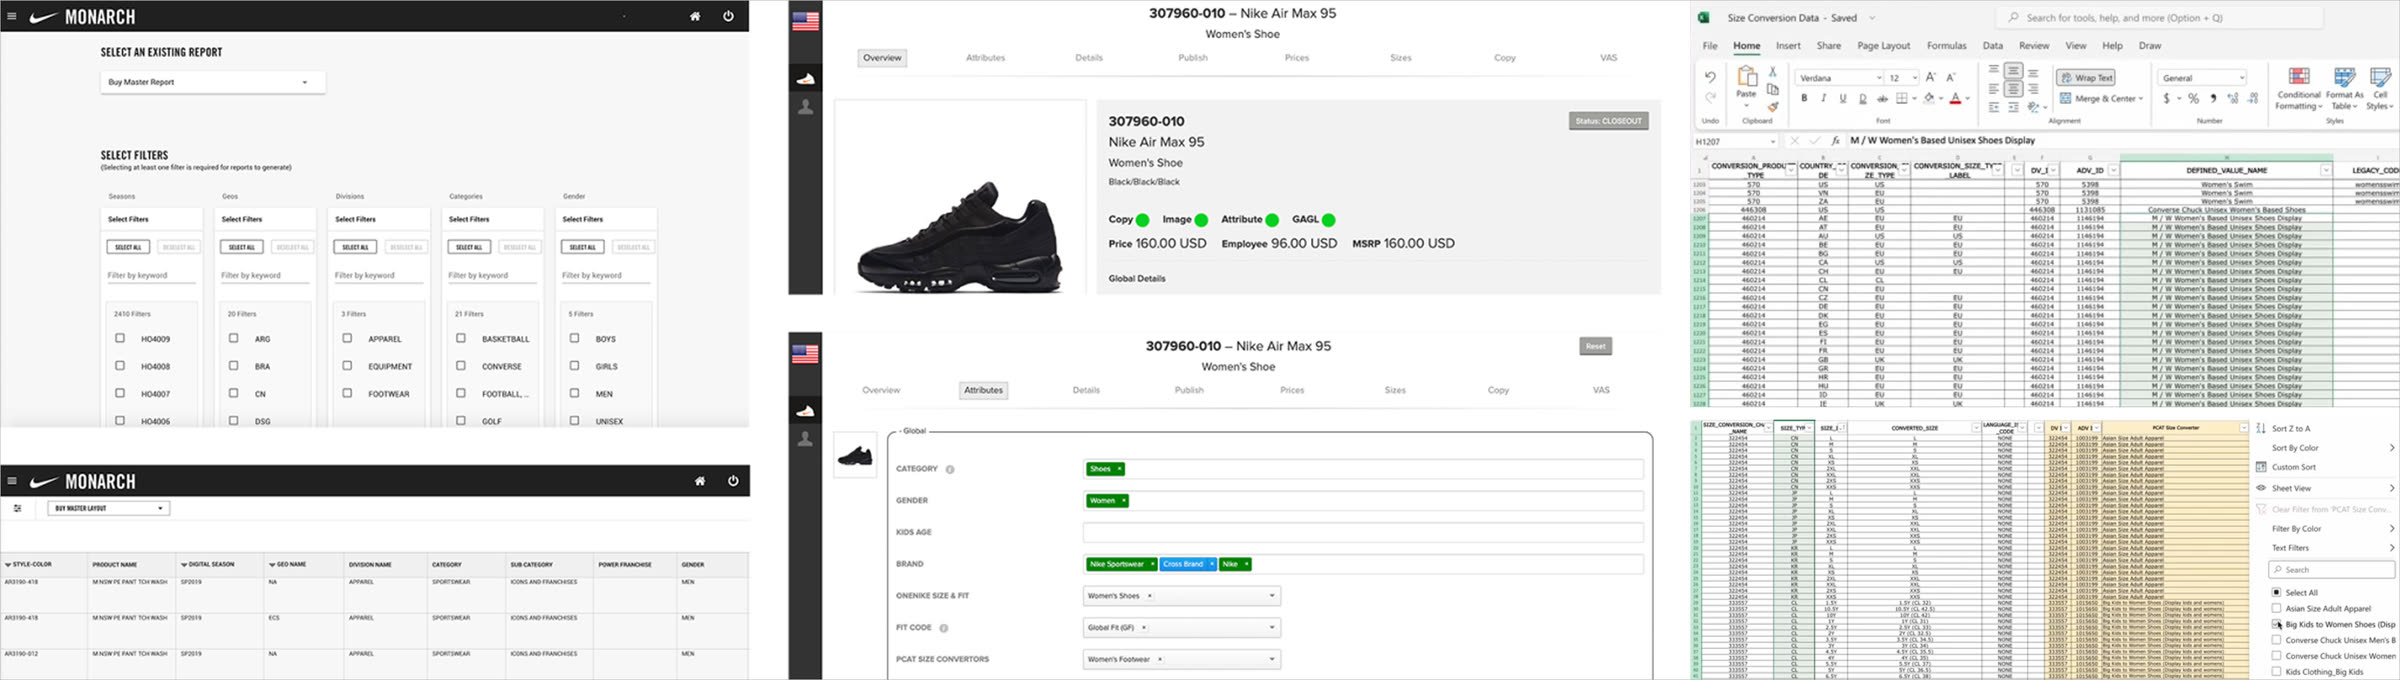This screenshot has height=680, width=2400.
Task: Toggle Underline in Excel ribbon
Action: pyautogui.click(x=1843, y=99)
